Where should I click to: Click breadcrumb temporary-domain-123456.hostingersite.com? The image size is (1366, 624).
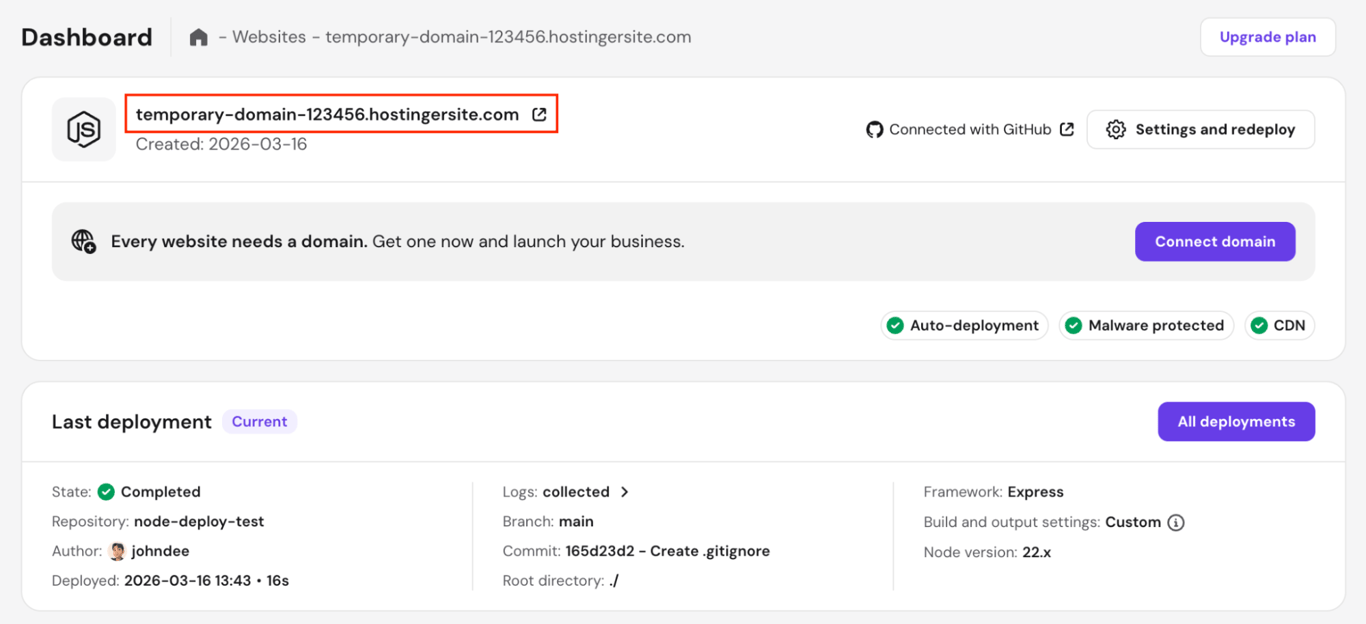pyautogui.click(x=508, y=37)
